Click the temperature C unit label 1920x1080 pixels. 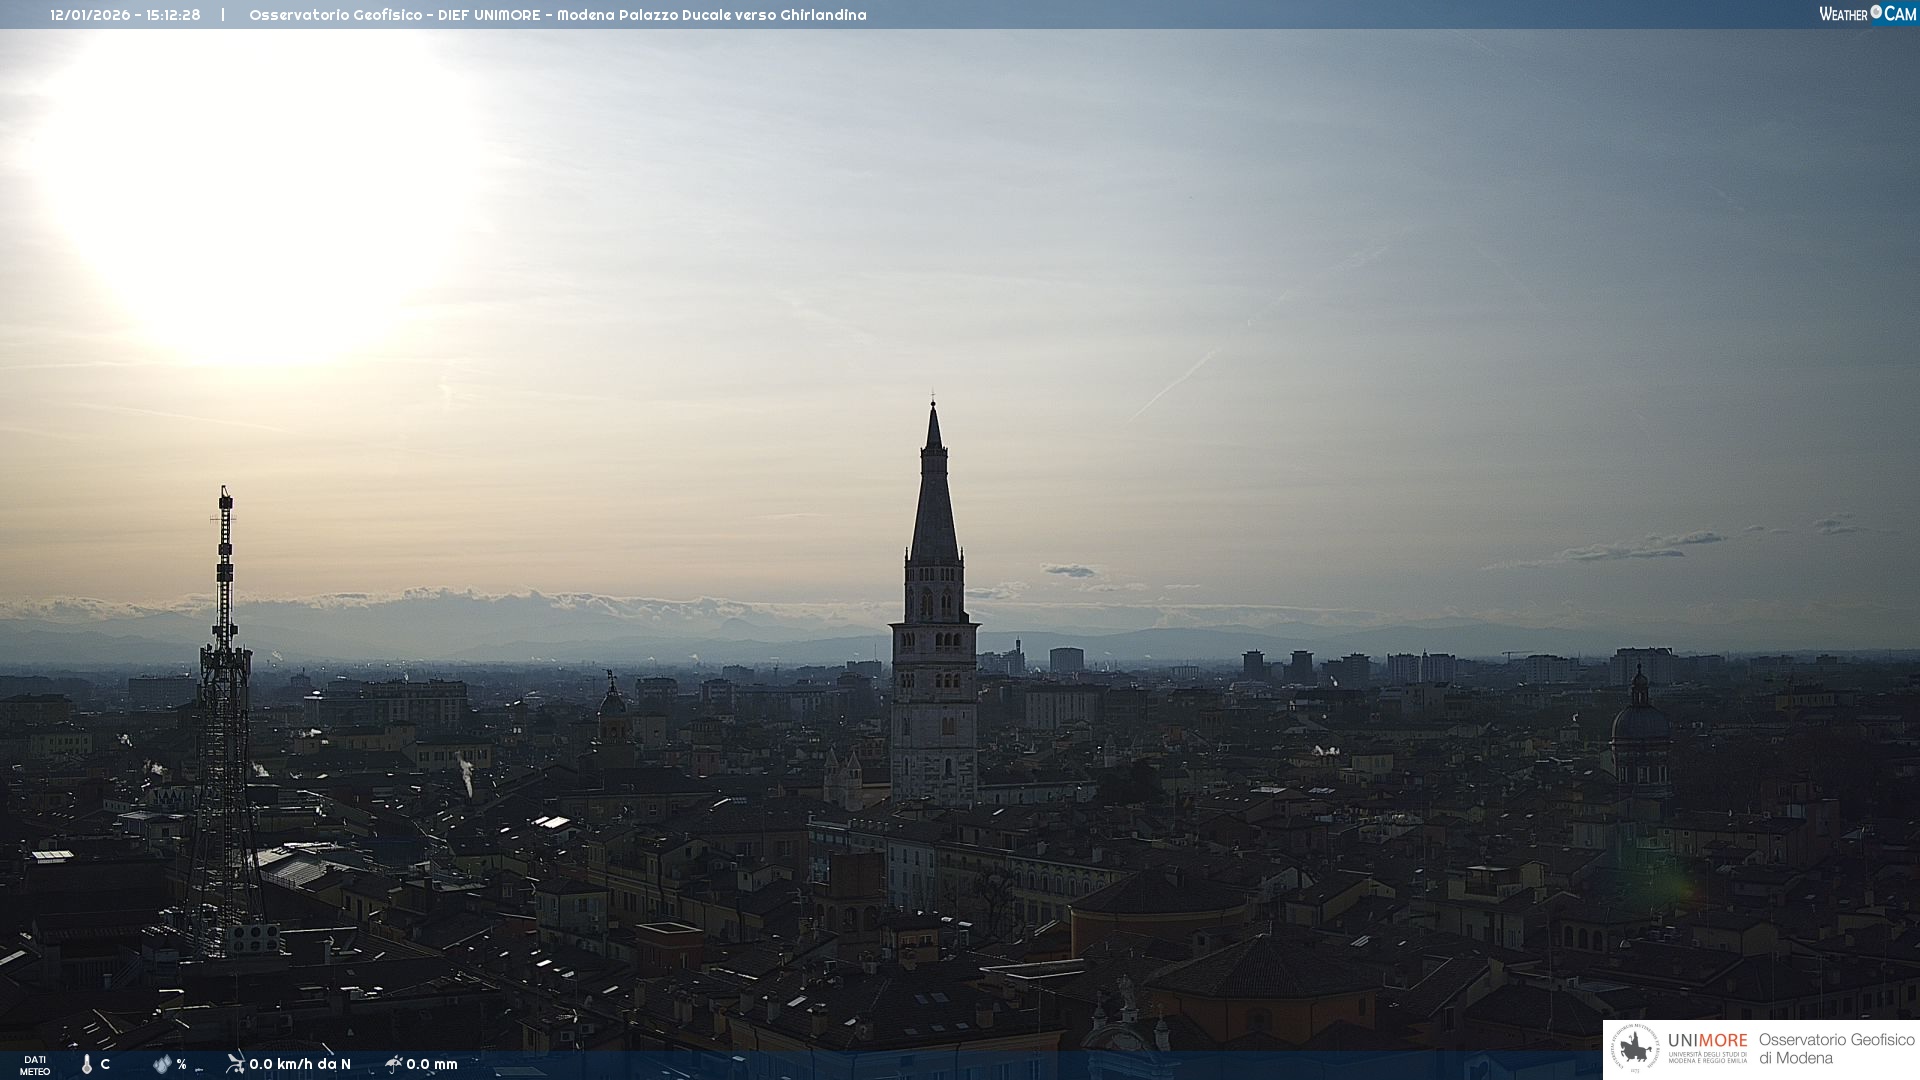[x=105, y=1064]
